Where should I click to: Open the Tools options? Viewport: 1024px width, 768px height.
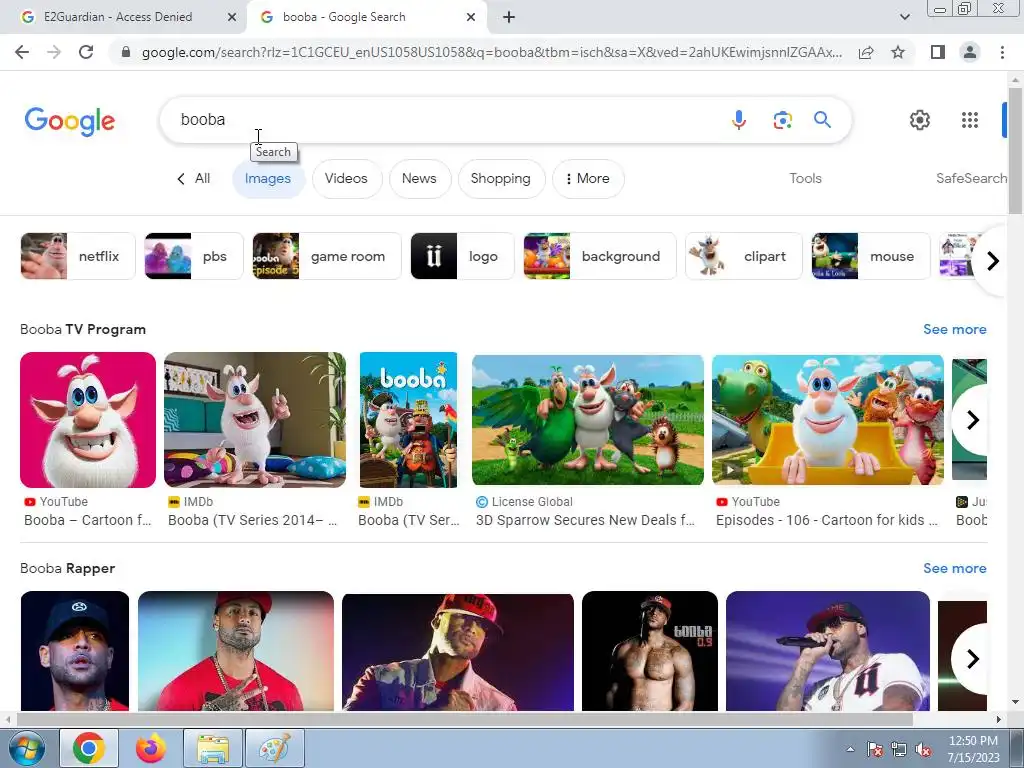(x=805, y=178)
